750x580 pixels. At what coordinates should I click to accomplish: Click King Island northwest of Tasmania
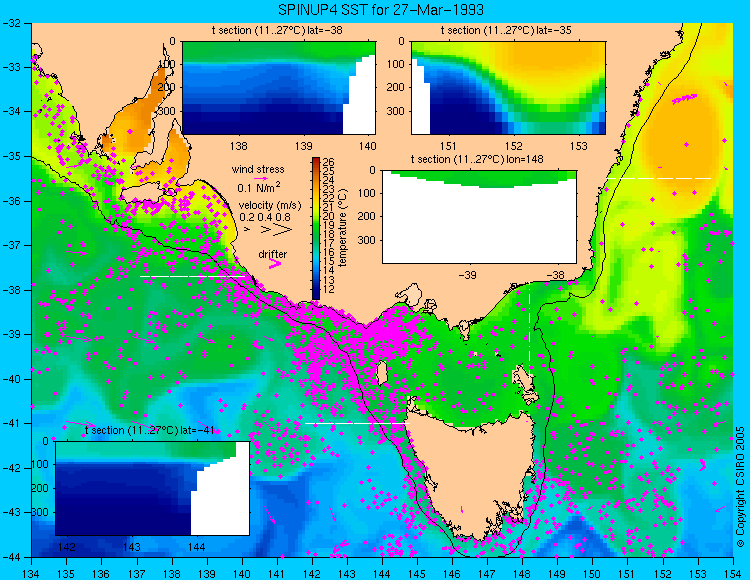coord(382,373)
